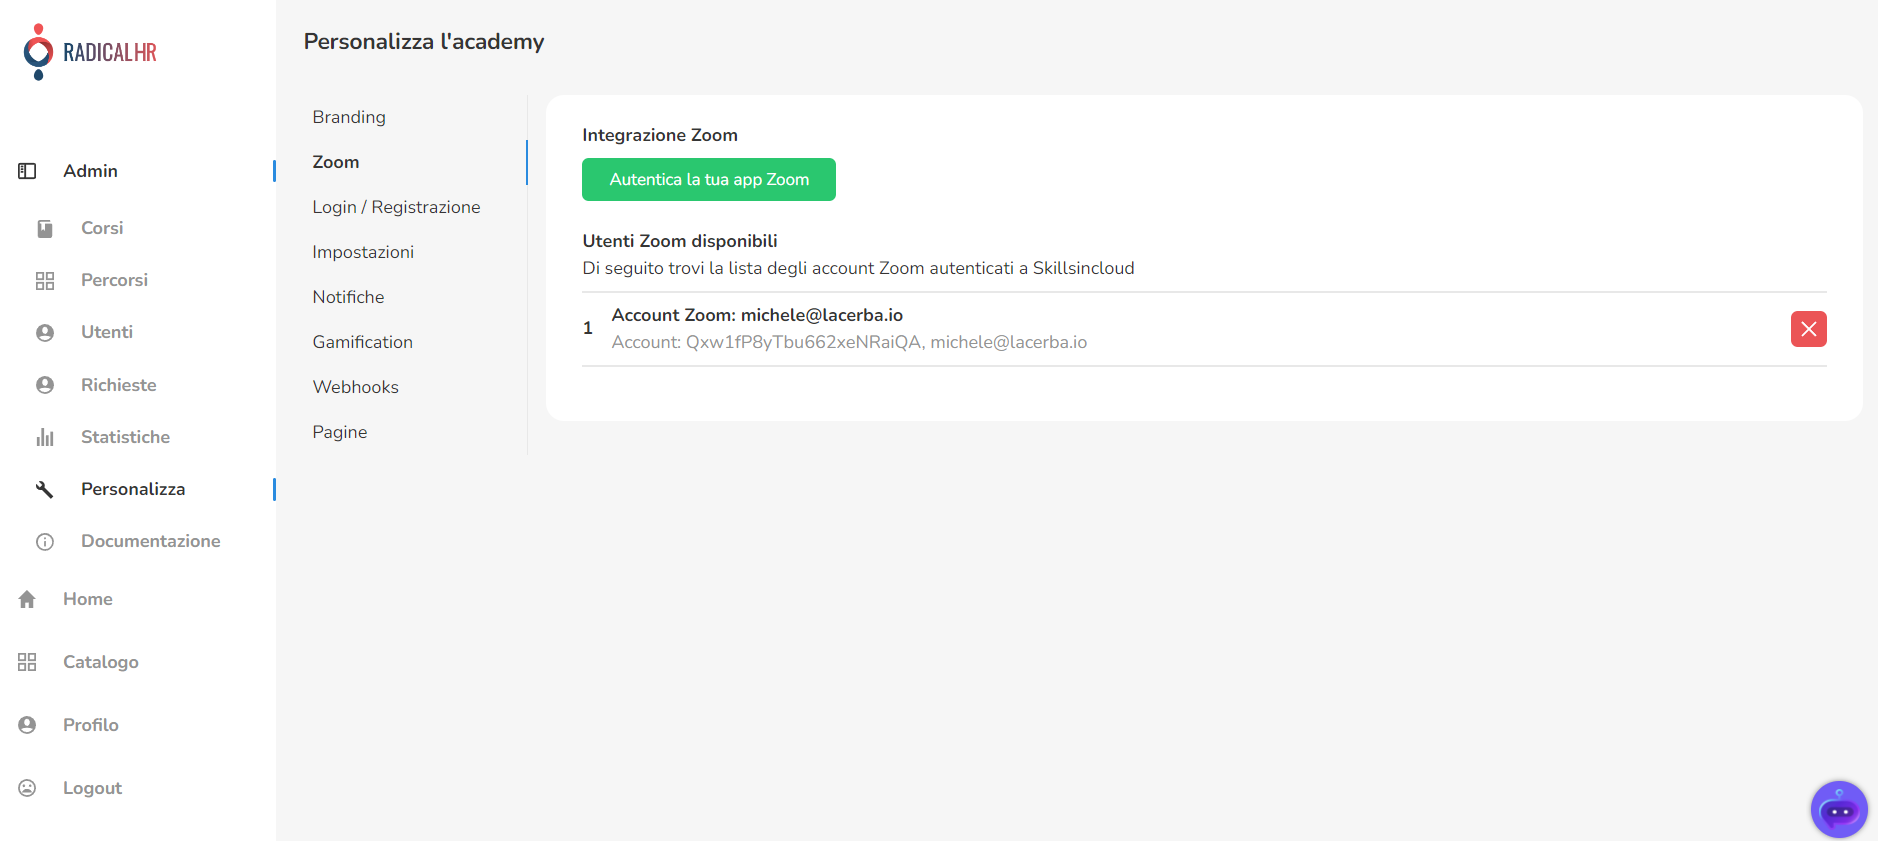This screenshot has height=841, width=1878.
Task: Open the chatbot assistant bubble
Action: click(x=1839, y=809)
